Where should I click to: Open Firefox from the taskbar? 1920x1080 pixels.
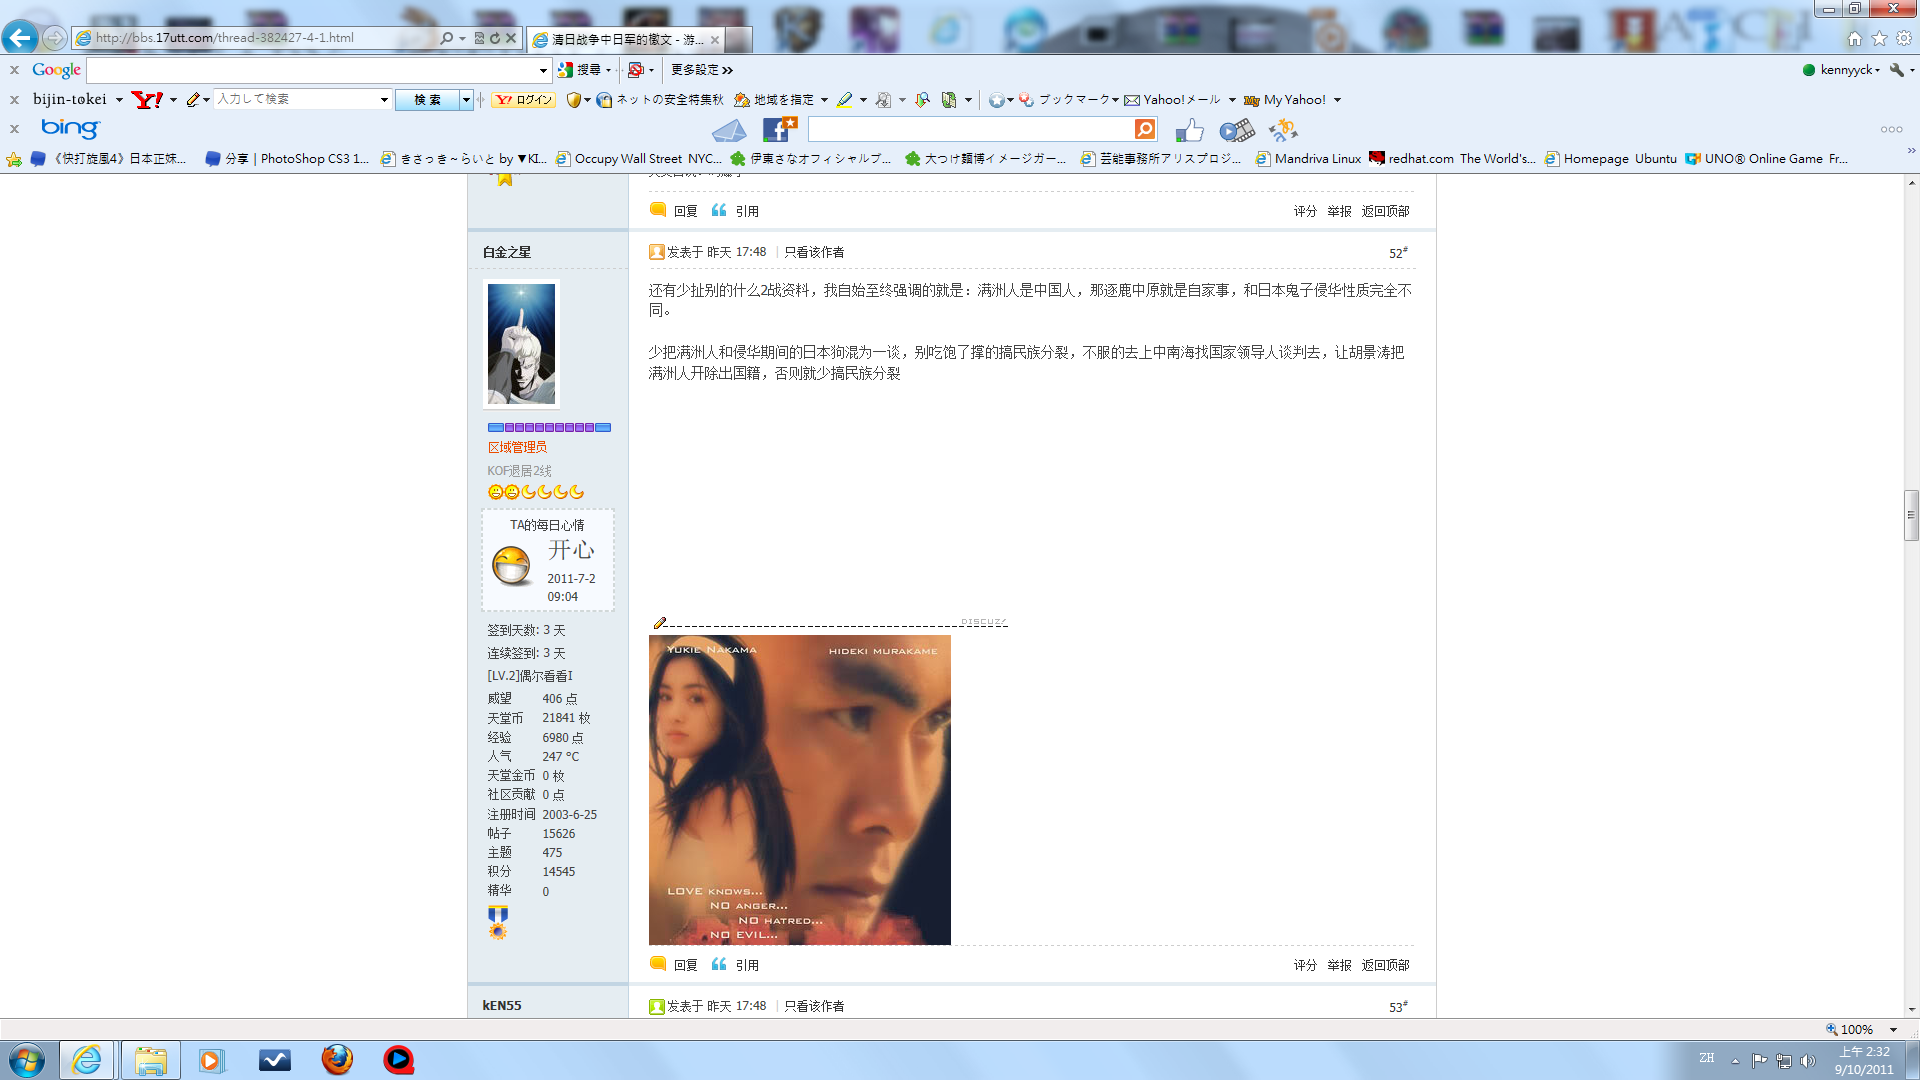tap(337, 1060)
